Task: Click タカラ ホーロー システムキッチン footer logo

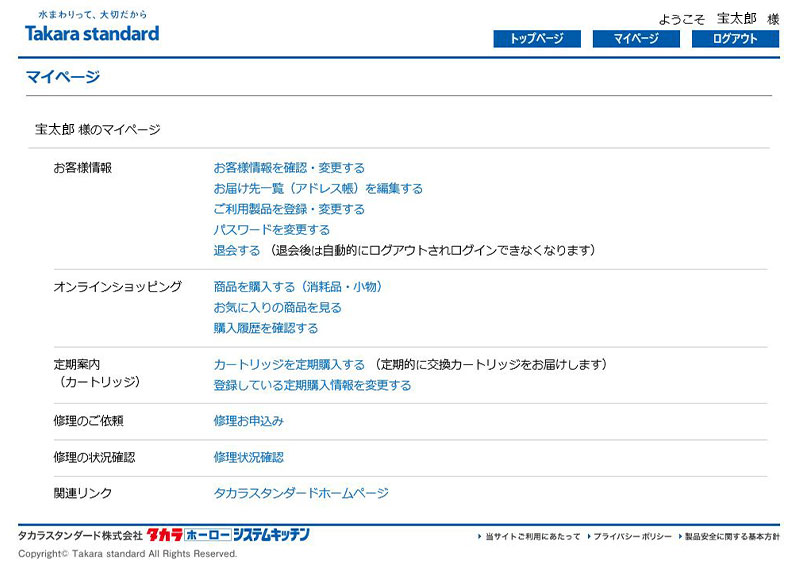Action: 228,534
